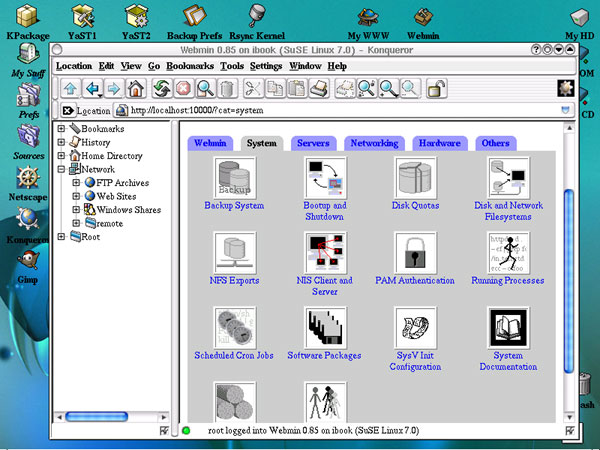The image size is (600, 450).
Task: Expand the remote node
Action: point(76,223)
